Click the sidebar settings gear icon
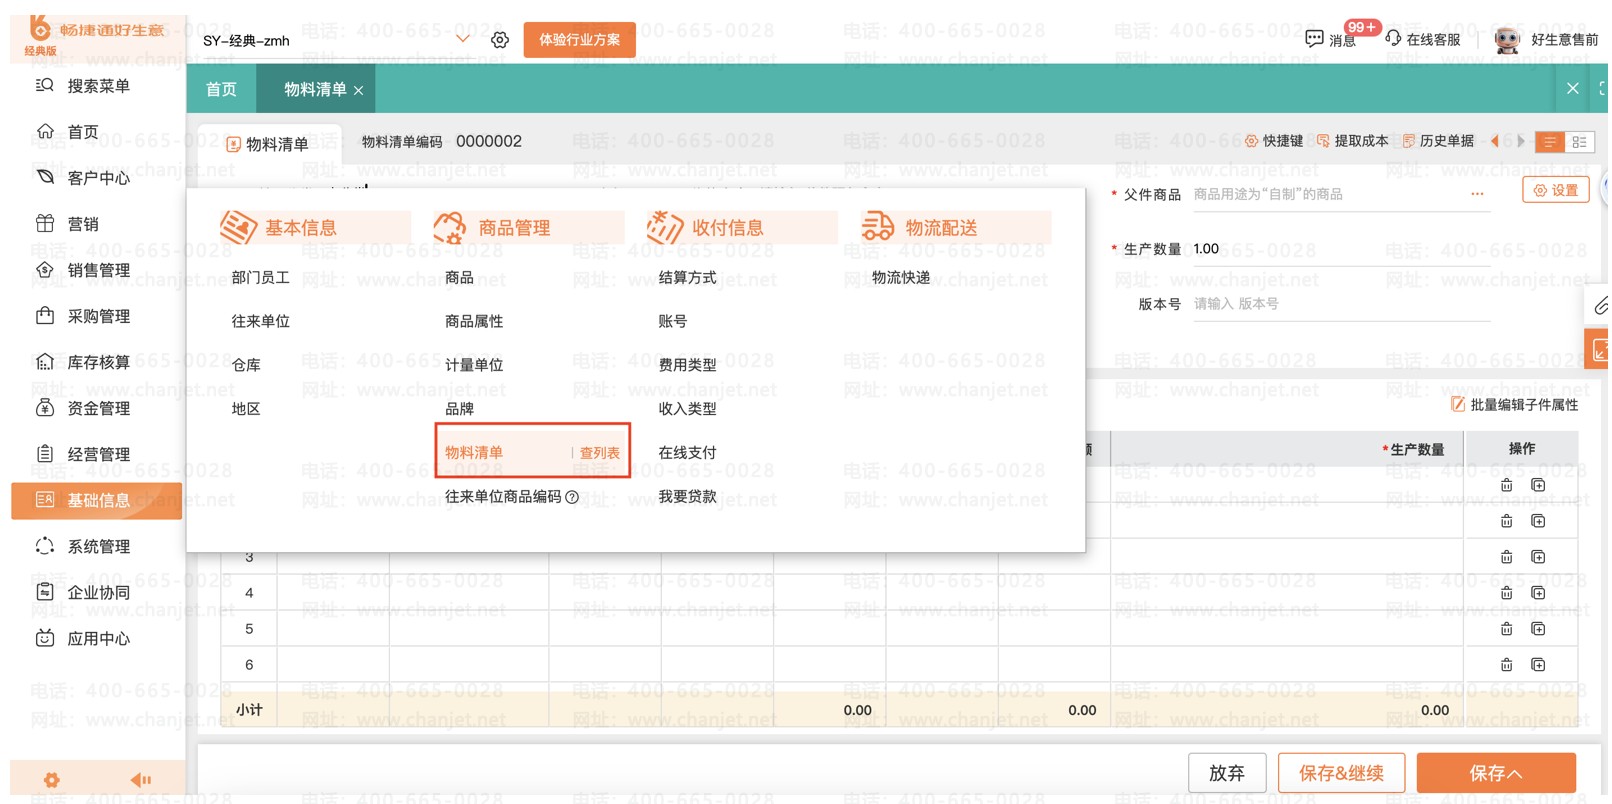Screen dimensions: 1612x804 (52, 780)
